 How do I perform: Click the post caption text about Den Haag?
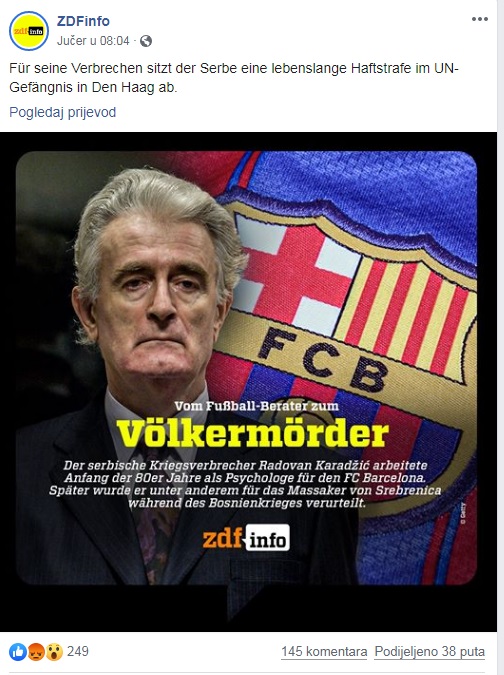[x=234, y=78]
